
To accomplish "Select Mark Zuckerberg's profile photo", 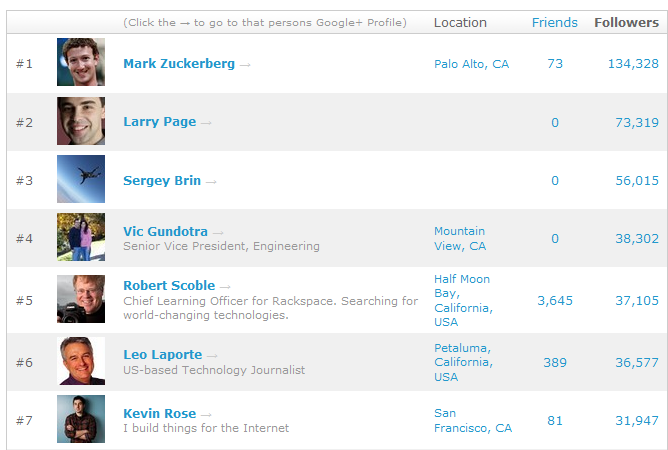I will (x=81, y=62).
